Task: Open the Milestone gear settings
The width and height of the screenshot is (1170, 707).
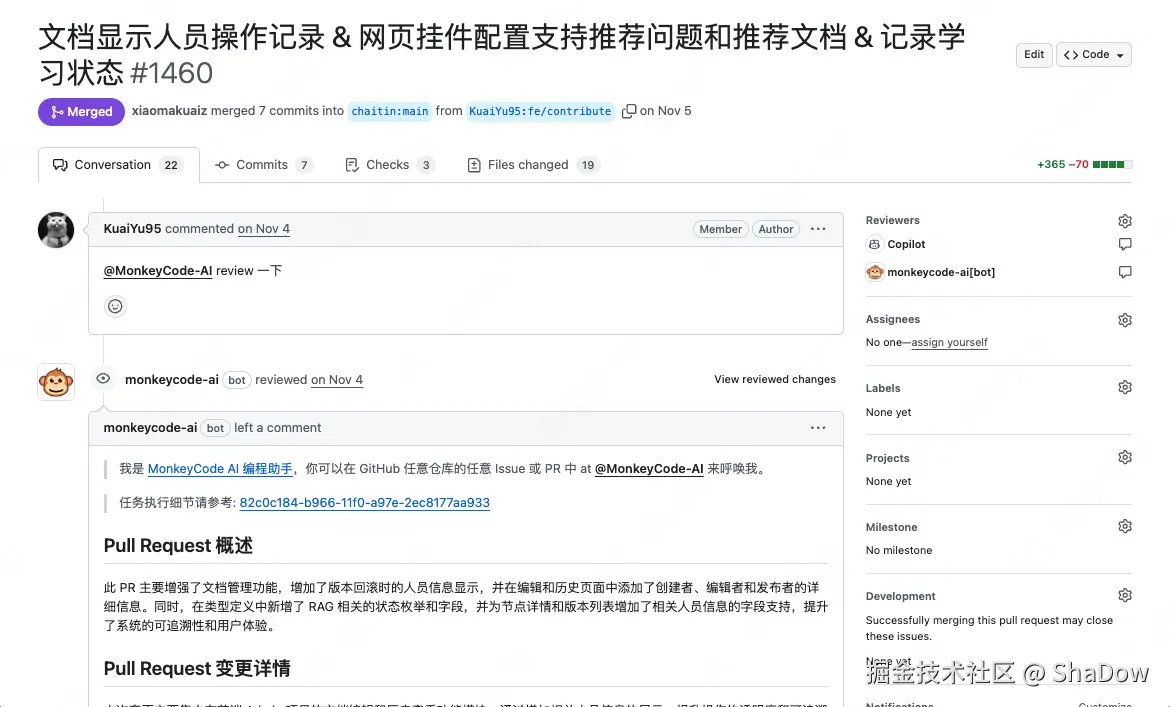Action: 1124,527
